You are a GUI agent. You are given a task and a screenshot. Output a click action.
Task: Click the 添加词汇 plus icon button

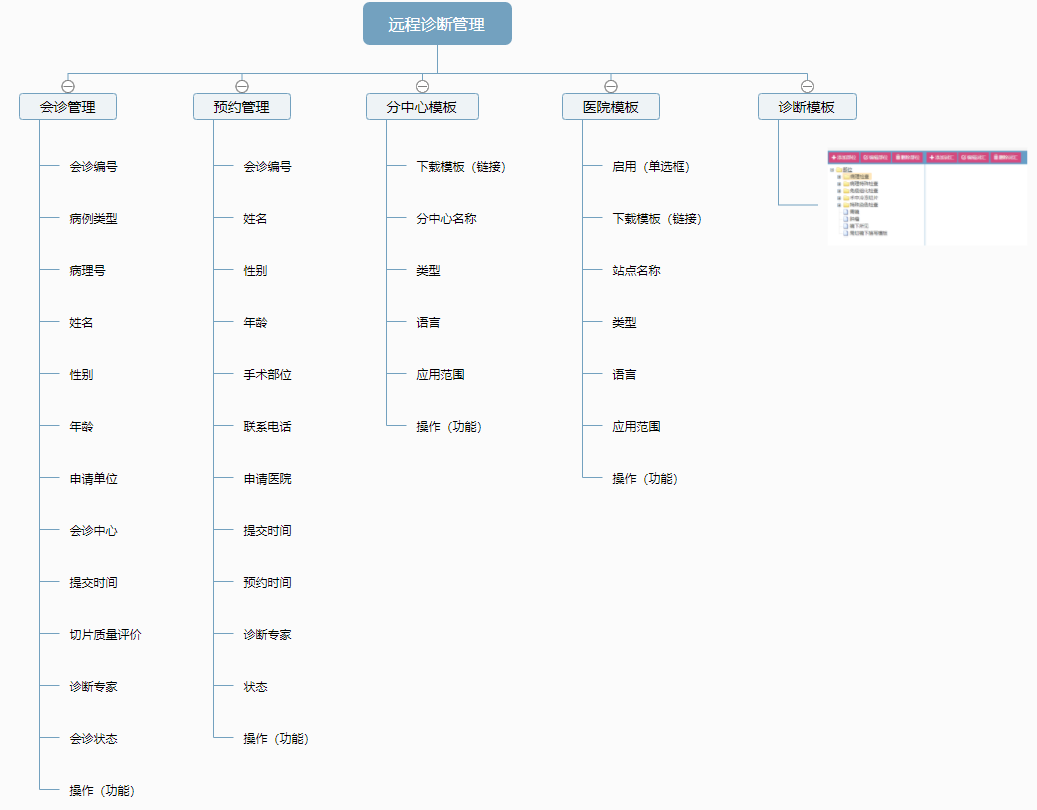(943, 157)
